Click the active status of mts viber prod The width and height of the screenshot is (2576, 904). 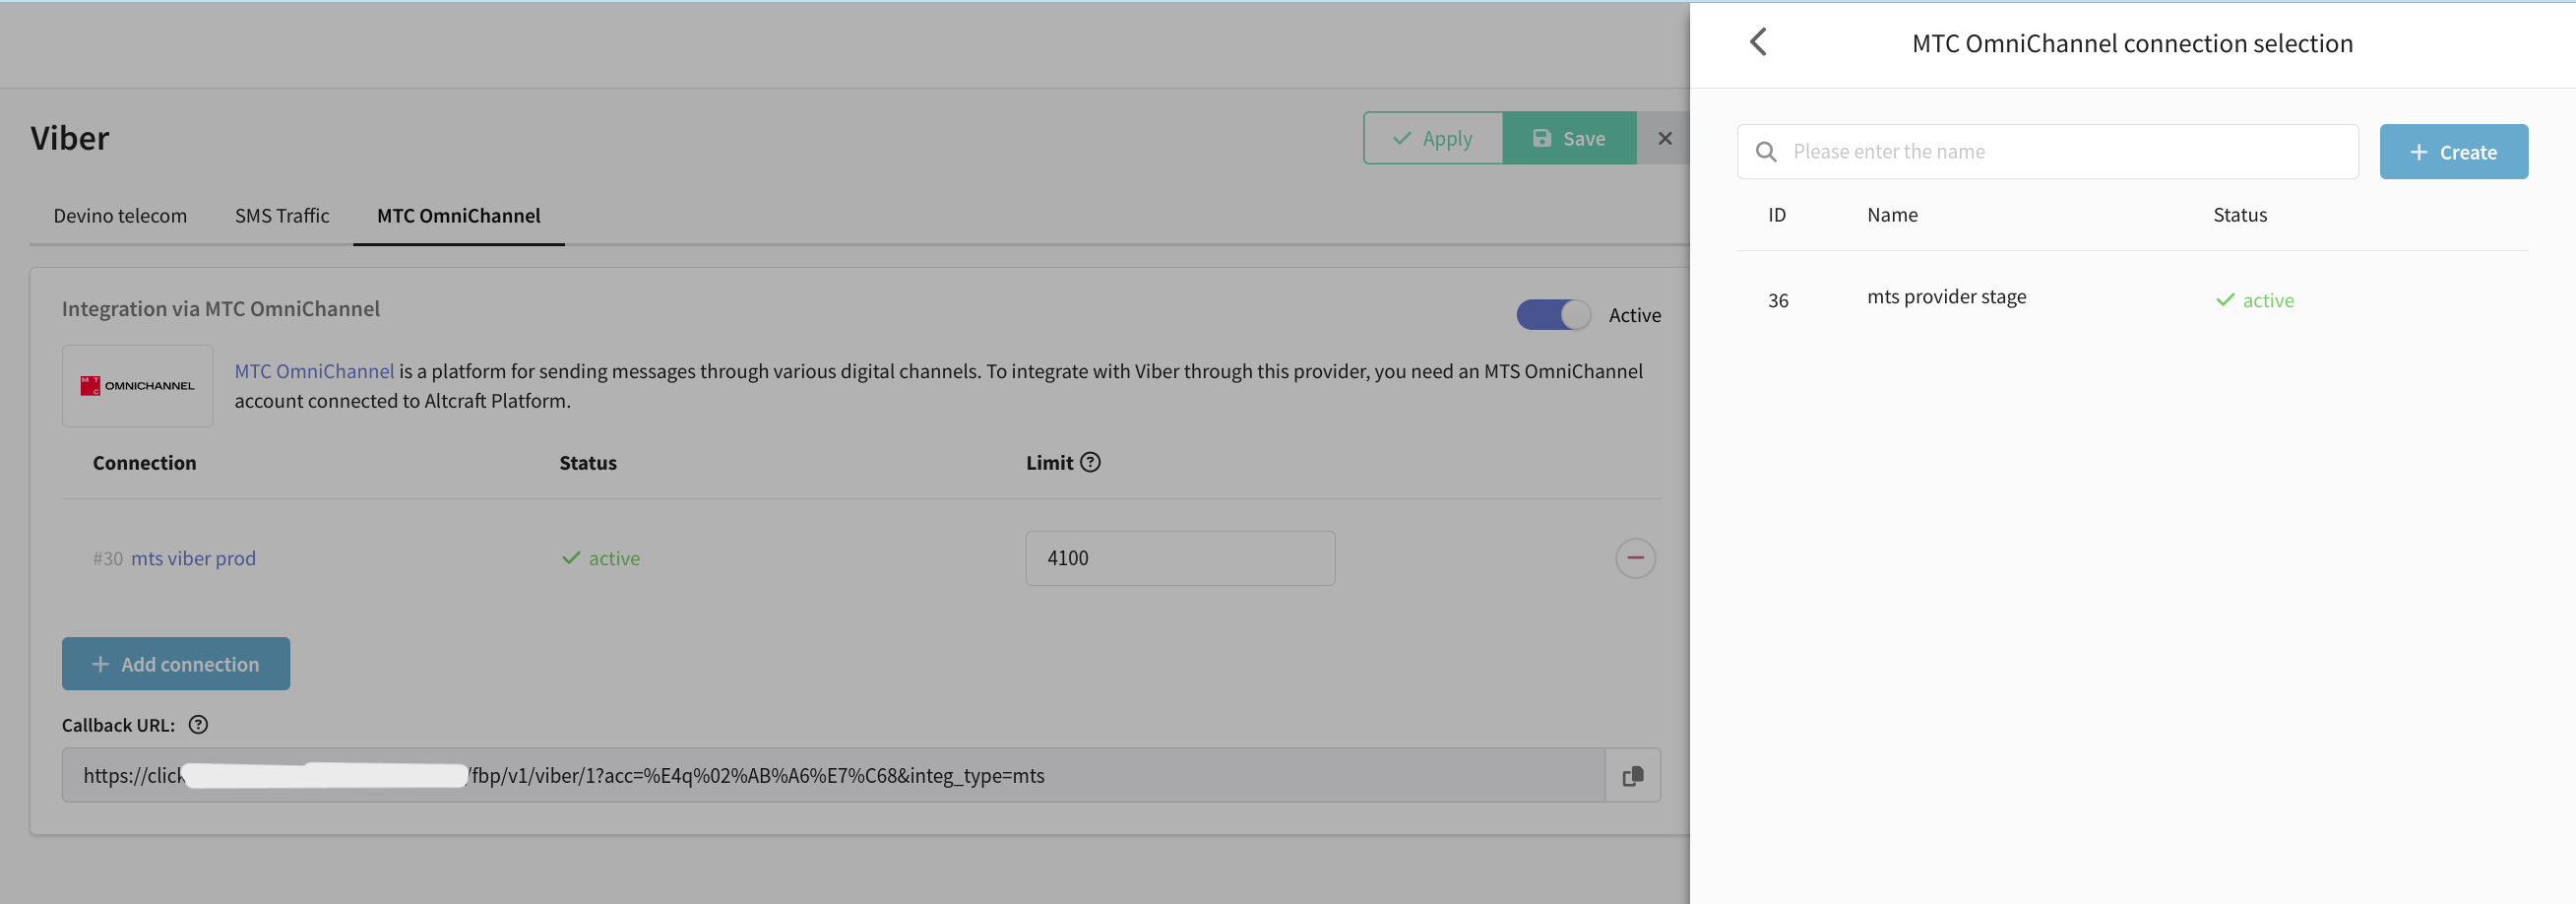point(601,558)
